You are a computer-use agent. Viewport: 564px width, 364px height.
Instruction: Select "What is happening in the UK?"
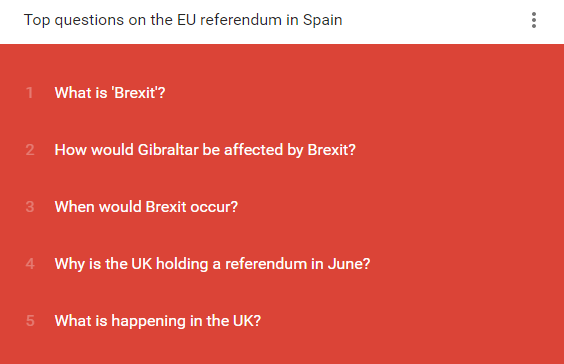pyautogui.click(x=158, y=321)
